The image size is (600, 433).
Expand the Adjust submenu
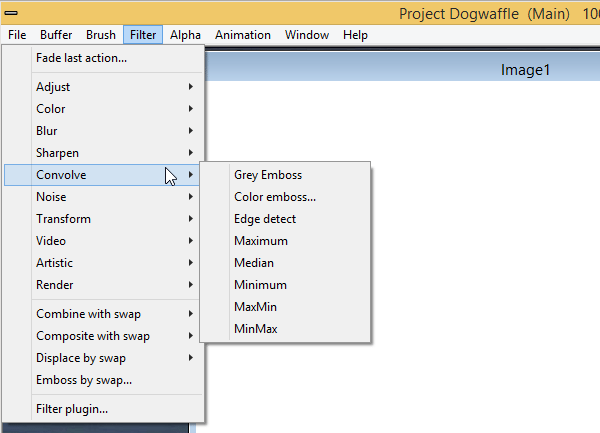click(x=103, y=87)
